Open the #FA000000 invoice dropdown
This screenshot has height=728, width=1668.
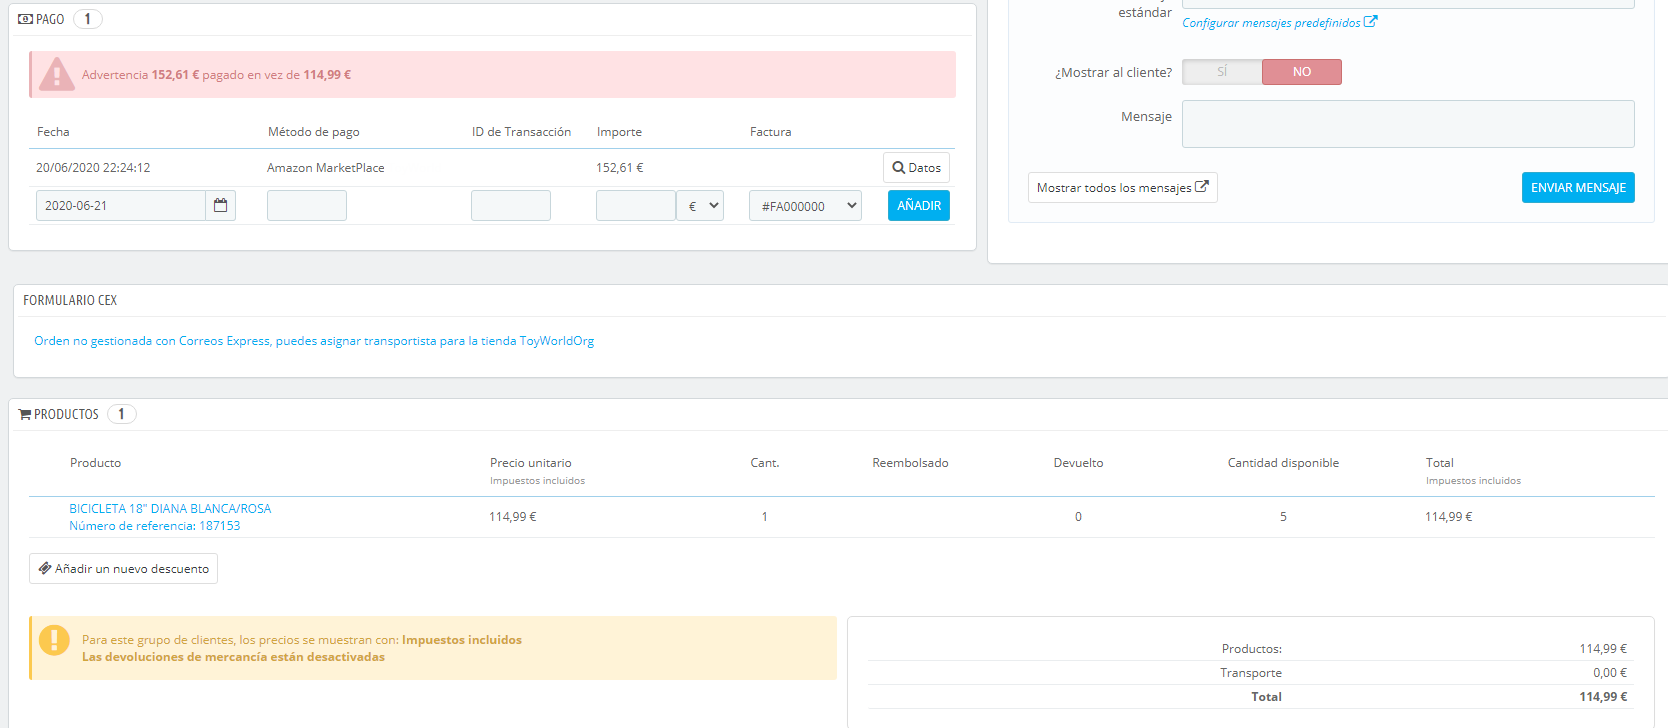(805, 206)
